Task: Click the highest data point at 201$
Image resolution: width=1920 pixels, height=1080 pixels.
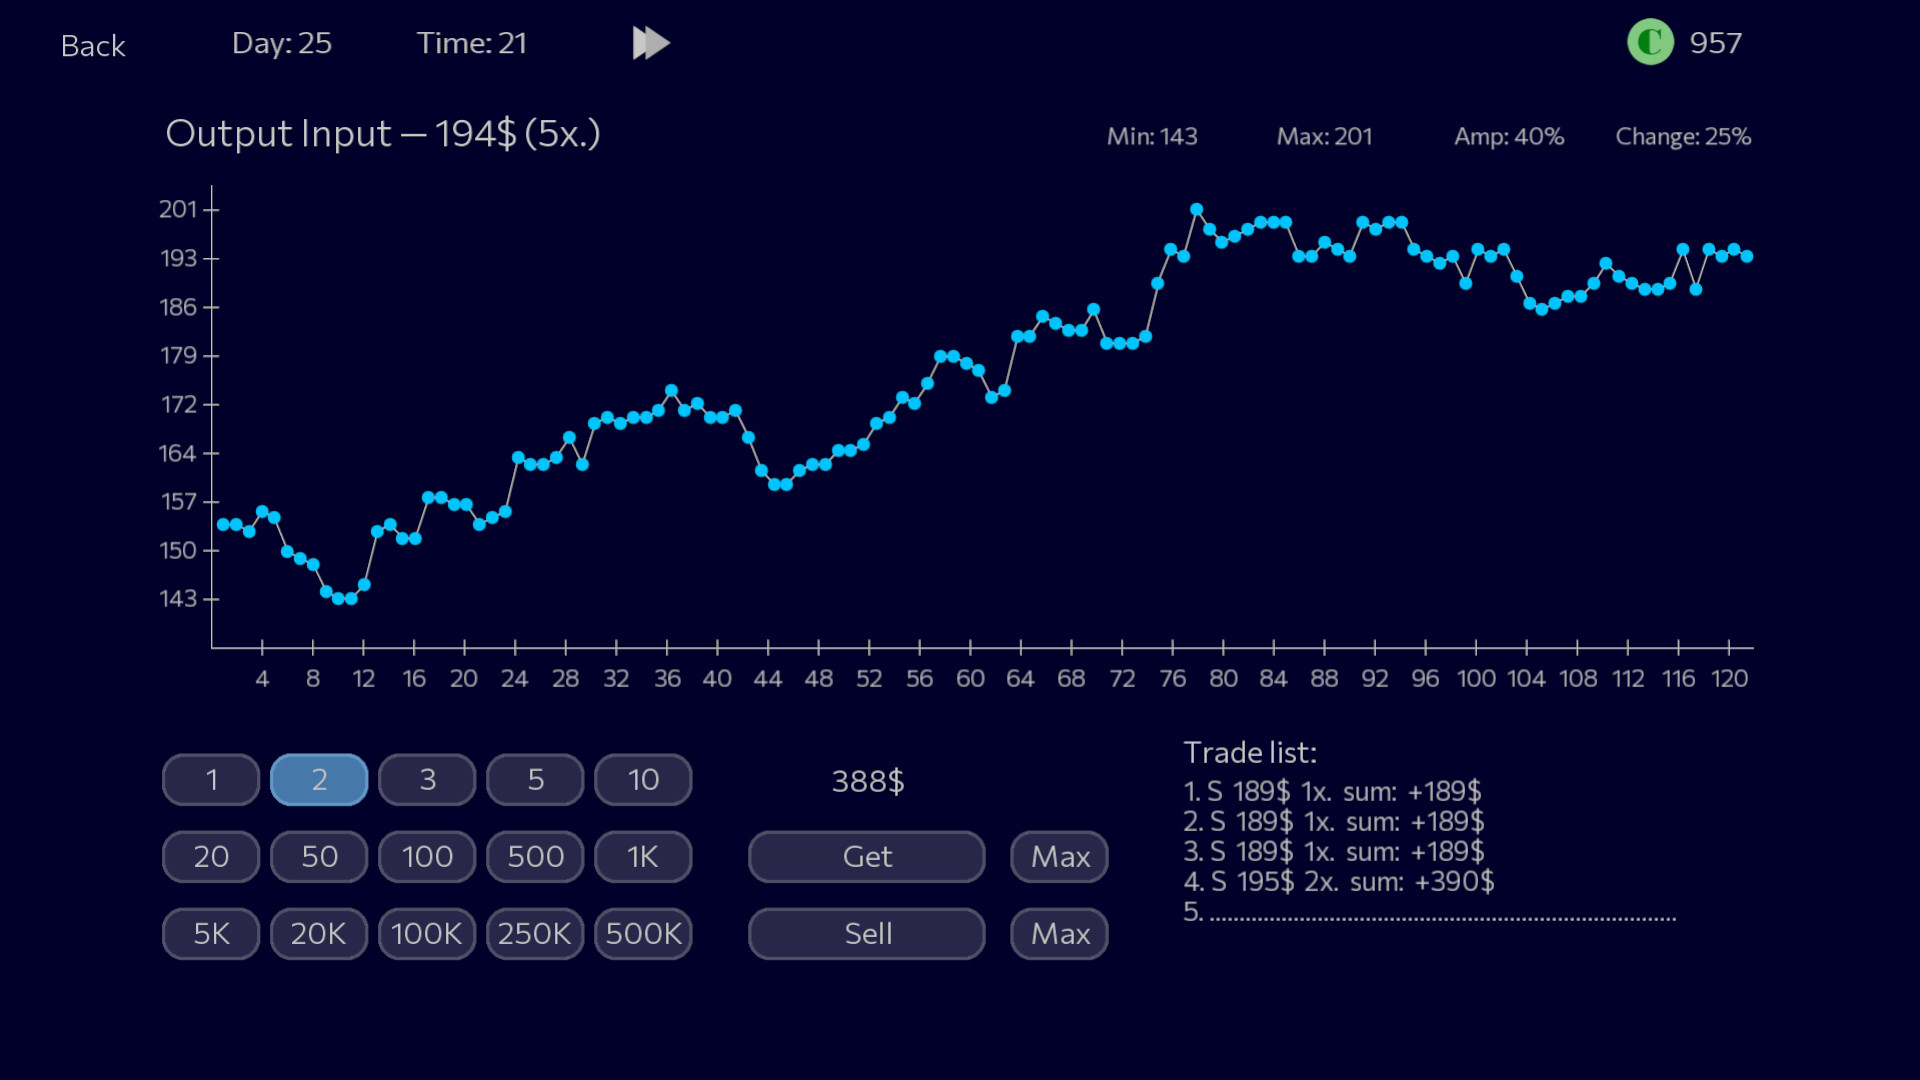Action: point(1196,207)
